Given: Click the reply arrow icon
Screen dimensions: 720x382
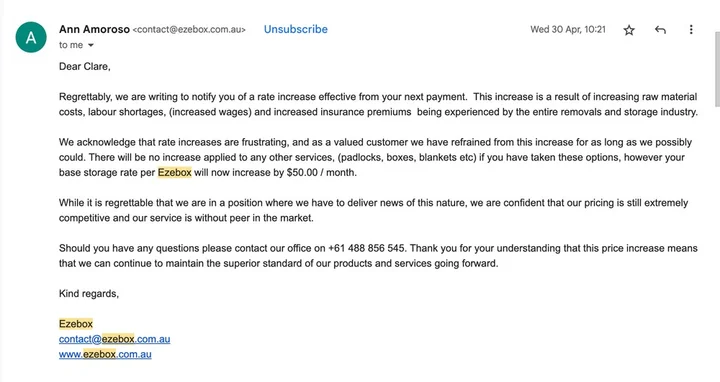Looking at the screenshot, I should click(660, 30).
